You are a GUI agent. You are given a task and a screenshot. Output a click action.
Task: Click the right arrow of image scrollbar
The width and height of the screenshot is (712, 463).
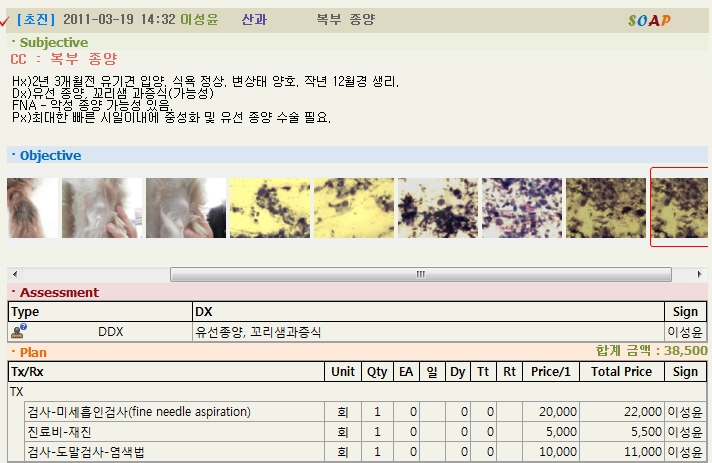(x=699, y=274)
